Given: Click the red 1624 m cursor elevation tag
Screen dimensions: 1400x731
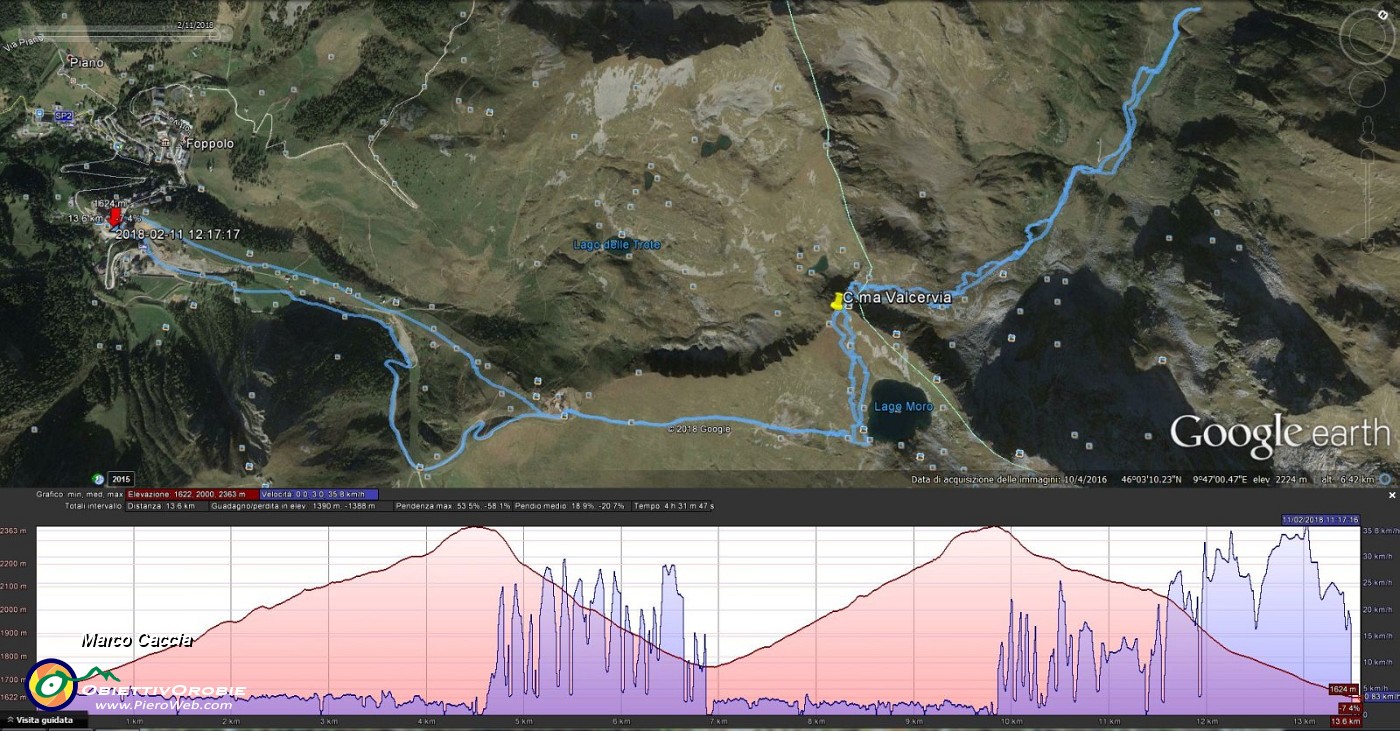Looking at the screenshot, I should click(x=1343, y=689).
